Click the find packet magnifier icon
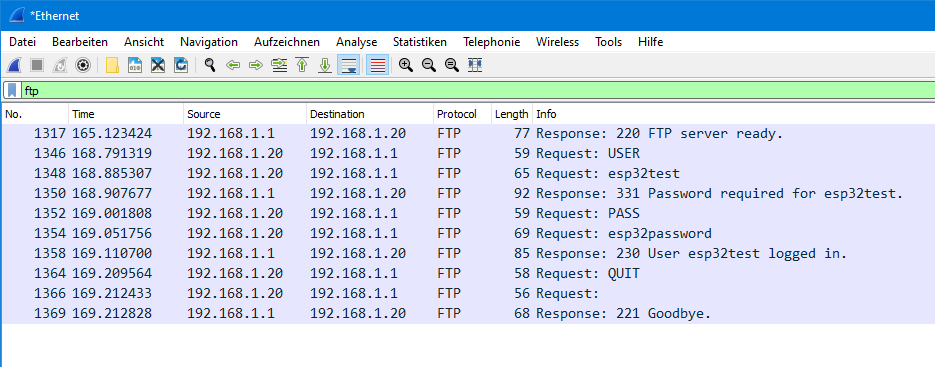 tap(209, 65)
